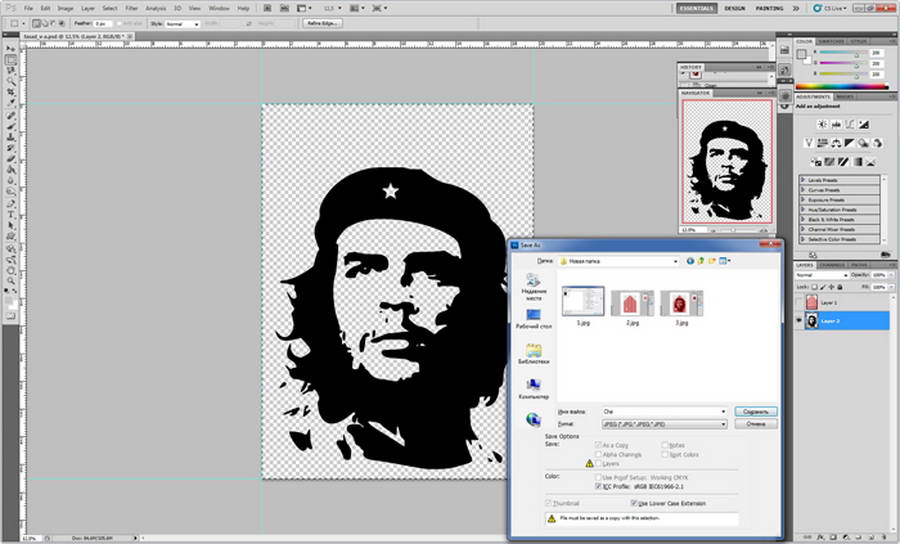The height and width of the screenshot is (544, 900).
Task: Select the Move tool in the toolbox
Action: pos(11,49)
